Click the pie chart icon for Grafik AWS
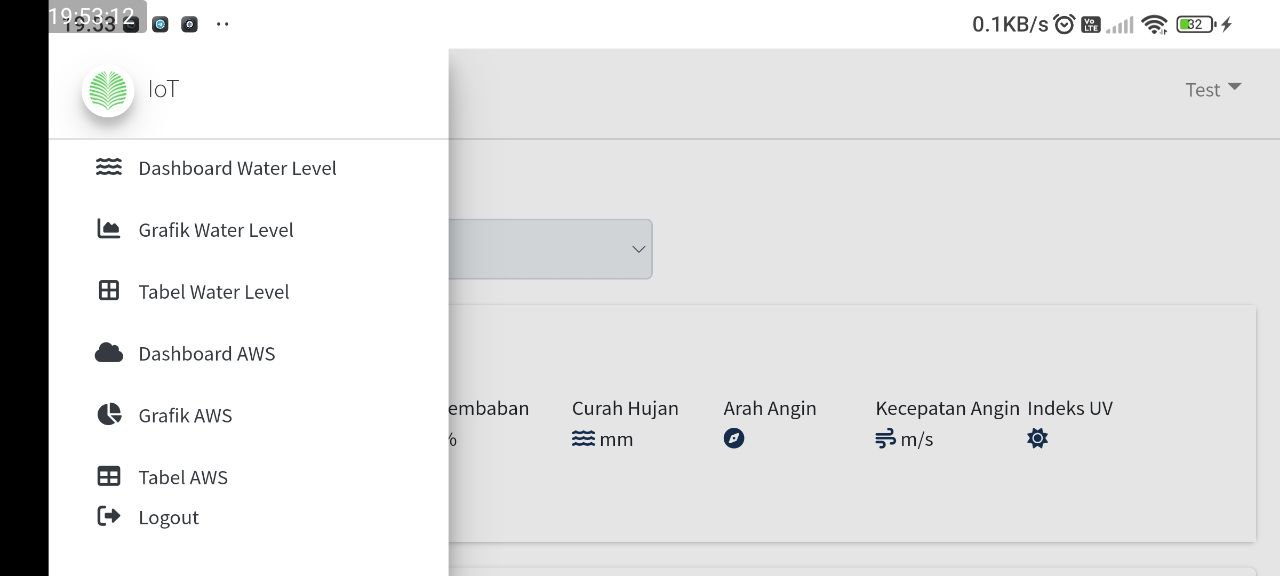 pos(109,415)
